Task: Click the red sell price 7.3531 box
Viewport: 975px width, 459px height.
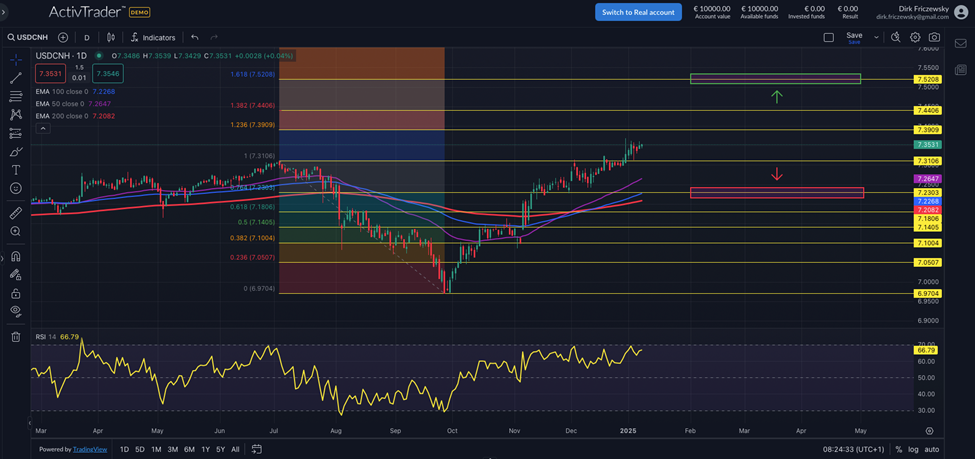Action: [x=49, y=73]
